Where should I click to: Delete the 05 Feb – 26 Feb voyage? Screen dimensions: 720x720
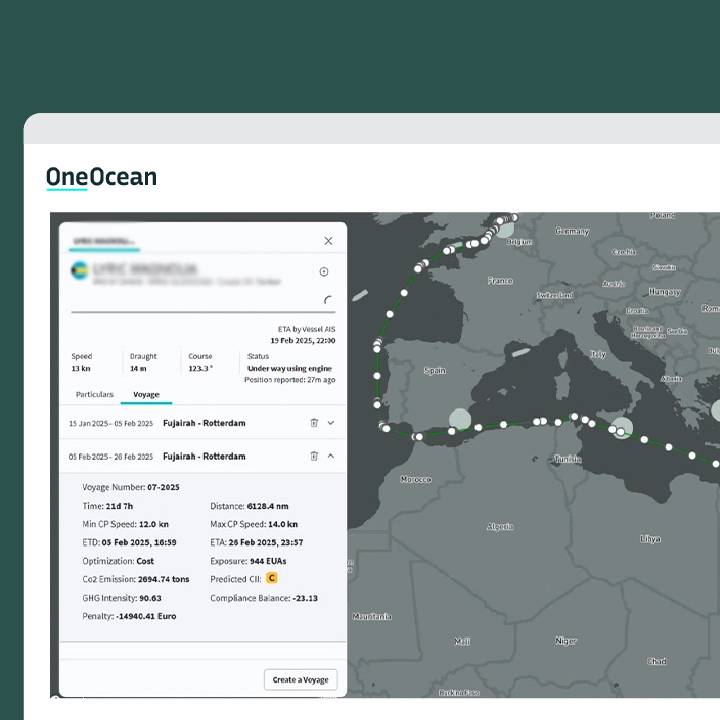tap(314, 456)
